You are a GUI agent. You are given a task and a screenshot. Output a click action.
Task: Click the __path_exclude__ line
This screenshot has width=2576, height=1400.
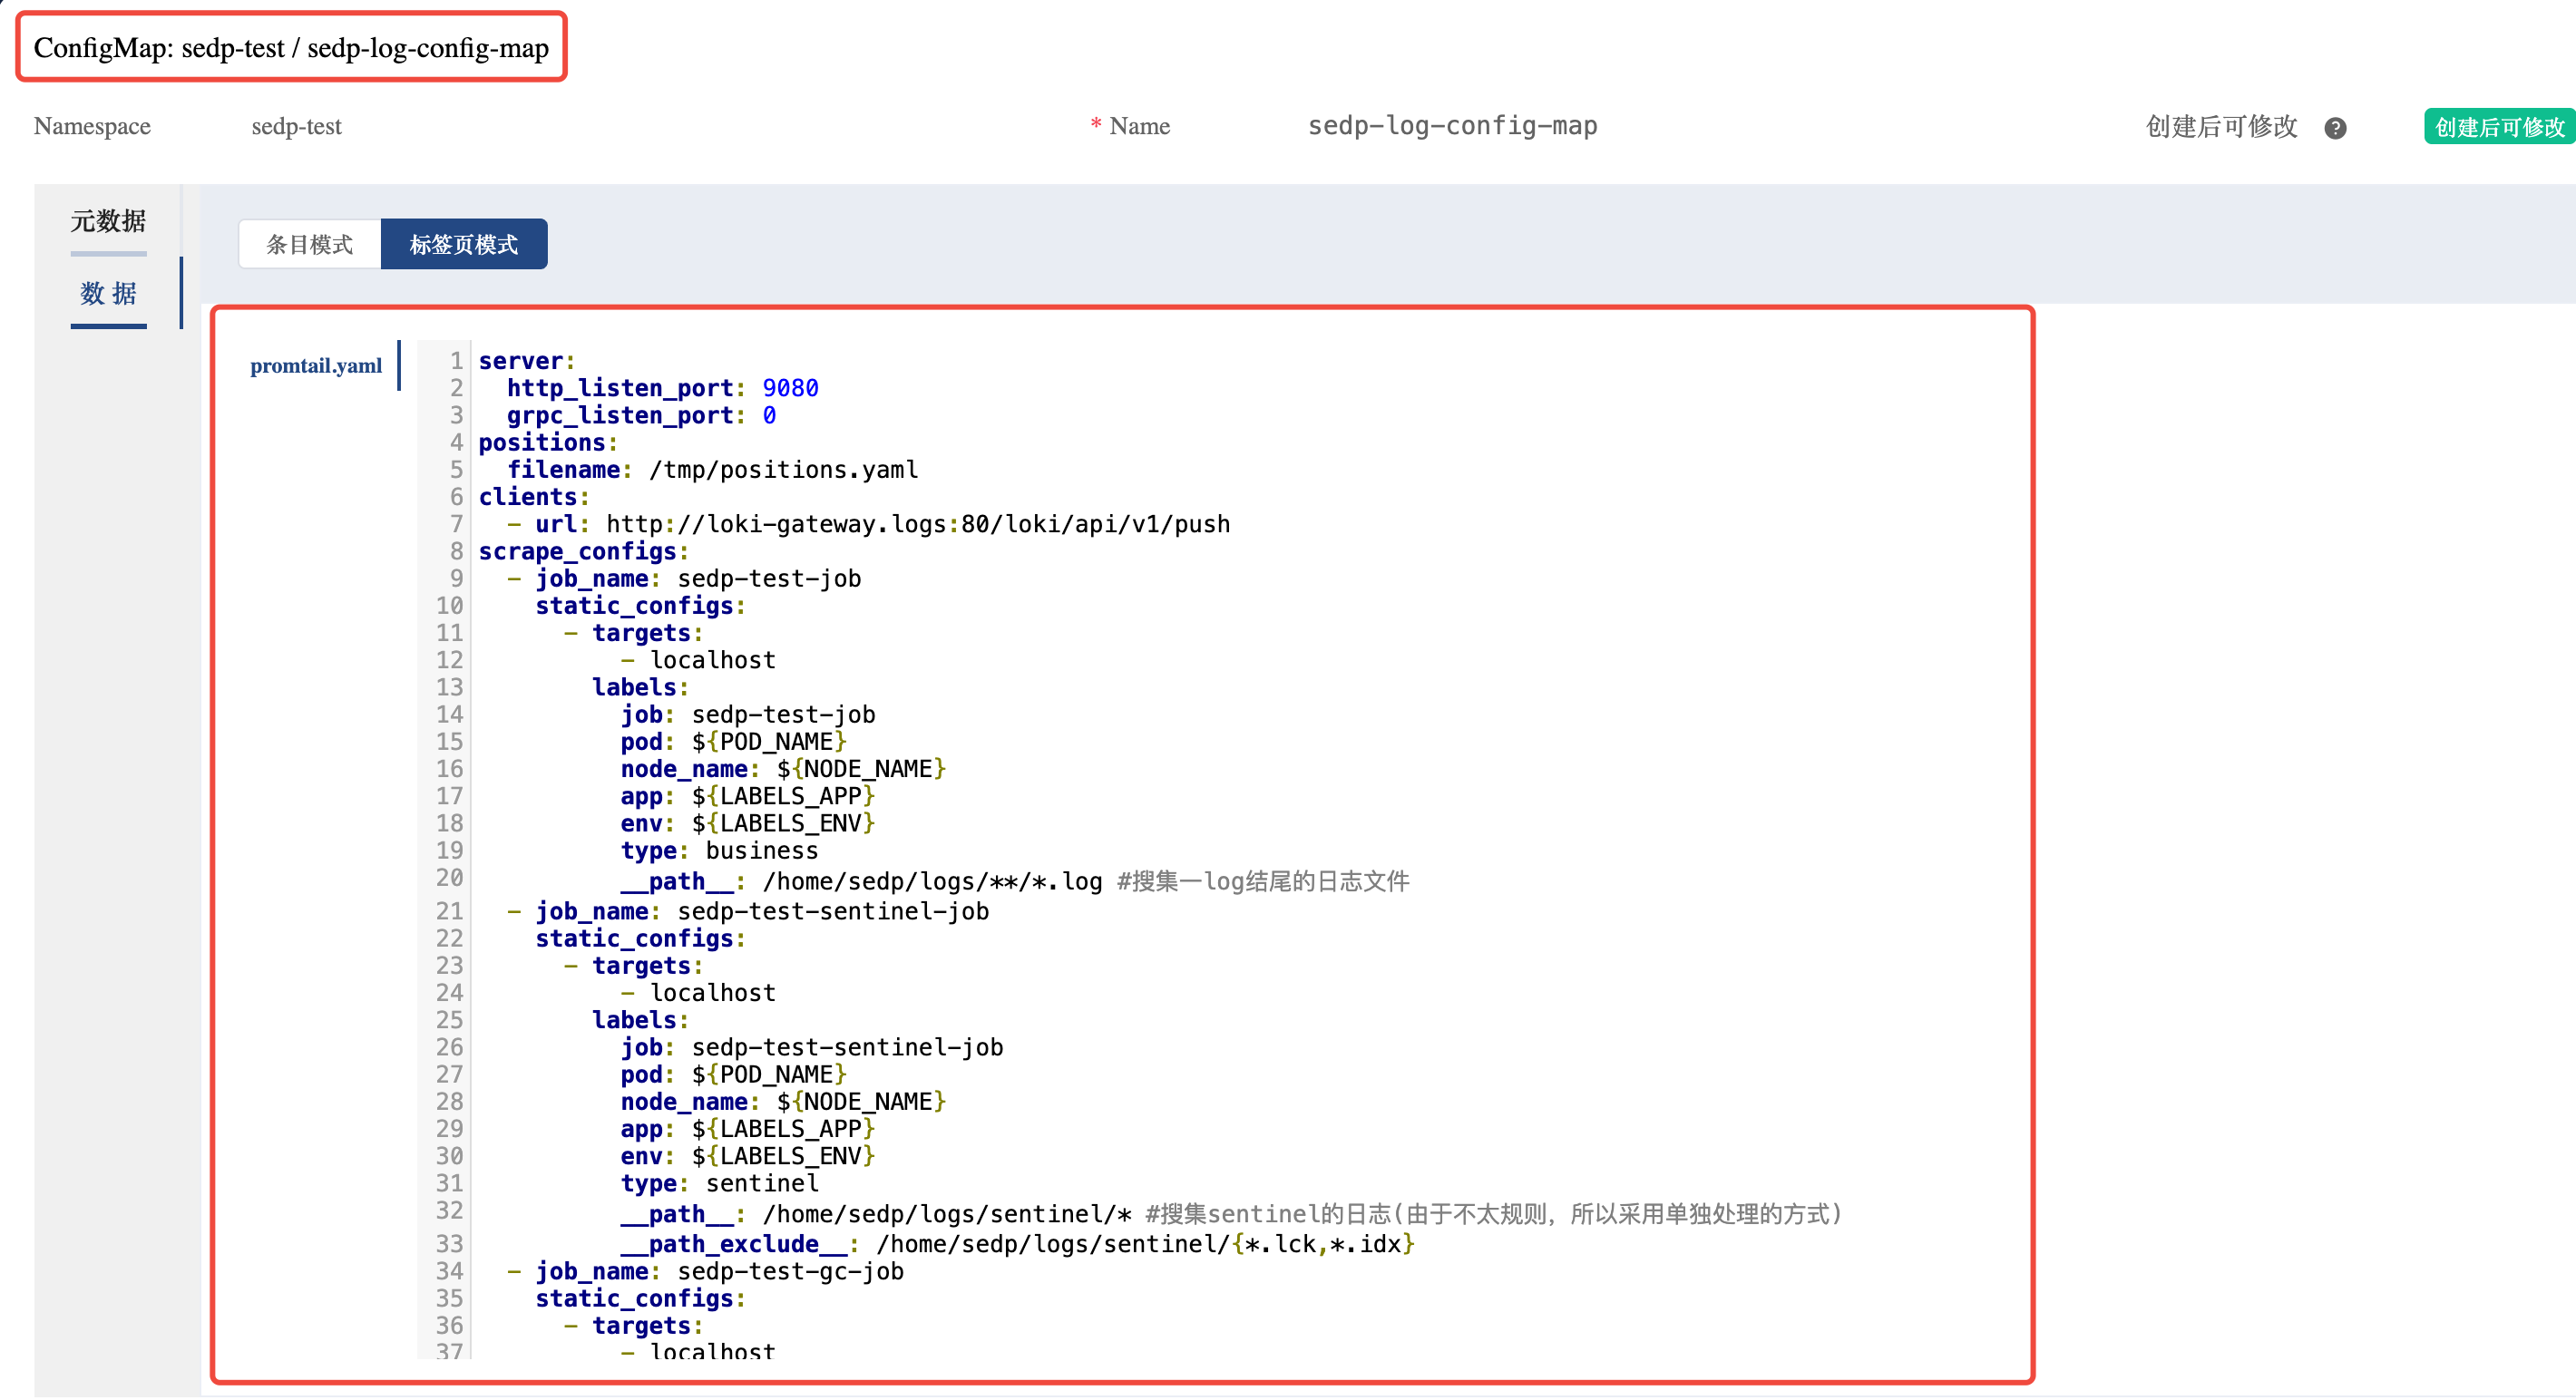(x=1017, y=1244)
